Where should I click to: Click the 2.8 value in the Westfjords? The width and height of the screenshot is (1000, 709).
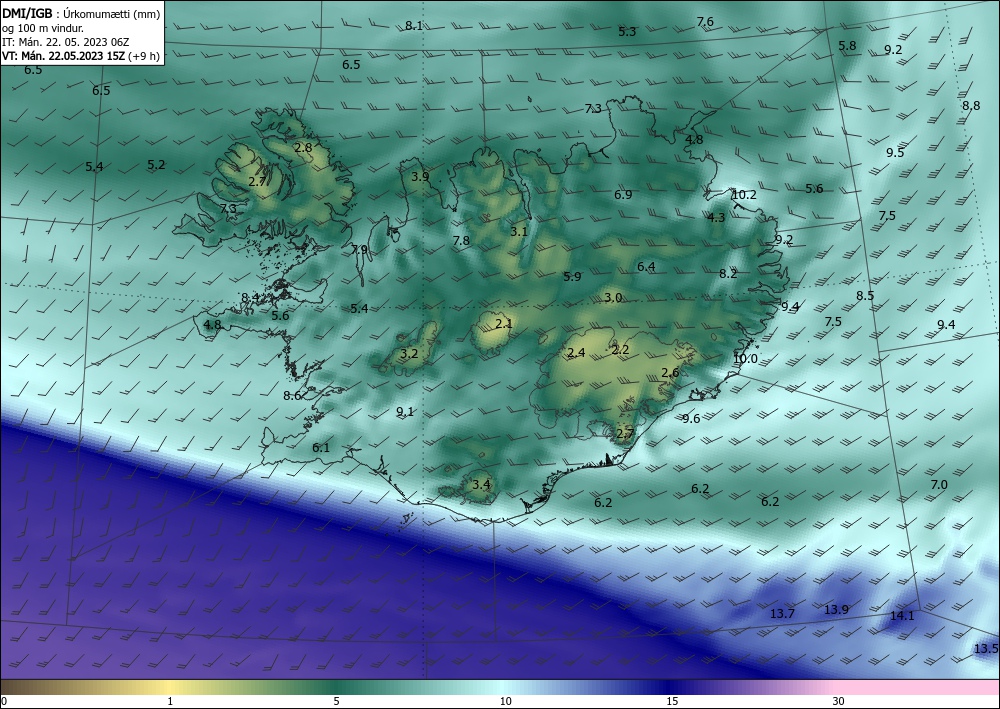[303, 148]
